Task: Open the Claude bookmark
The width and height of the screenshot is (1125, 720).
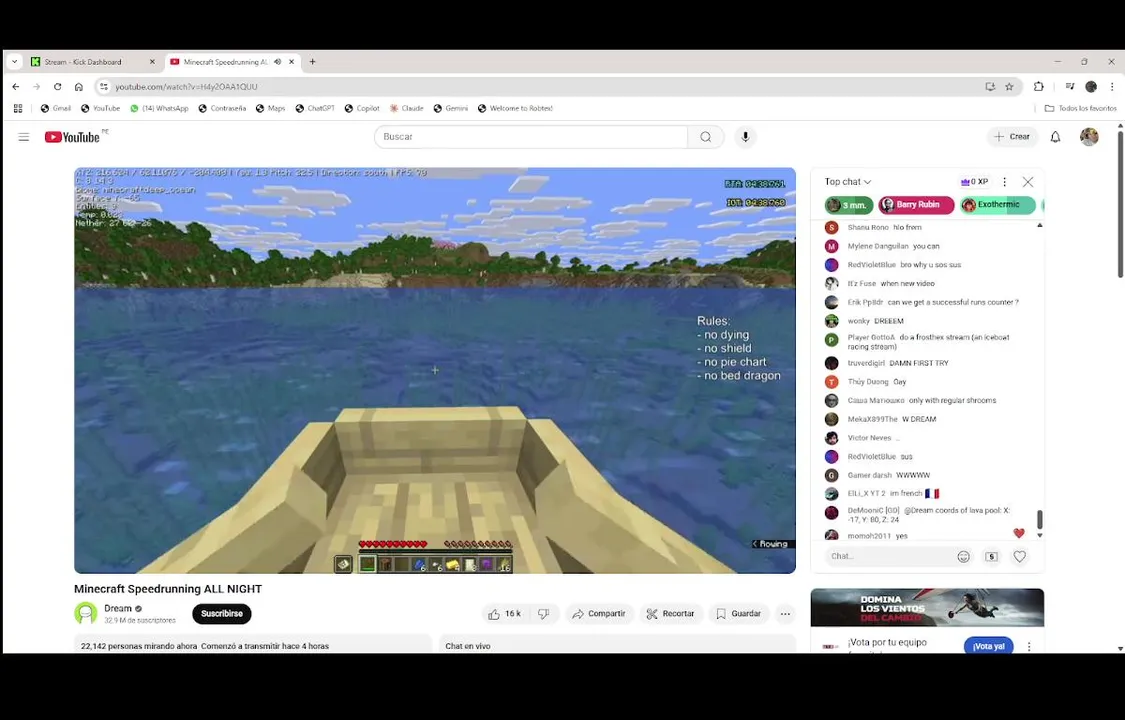Action: click(x=406, y=108)
